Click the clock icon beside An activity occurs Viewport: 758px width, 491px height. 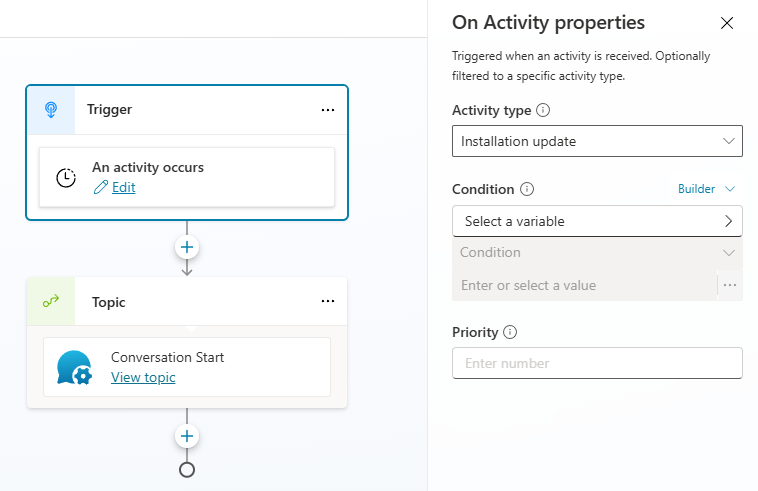tap(66, 178)
